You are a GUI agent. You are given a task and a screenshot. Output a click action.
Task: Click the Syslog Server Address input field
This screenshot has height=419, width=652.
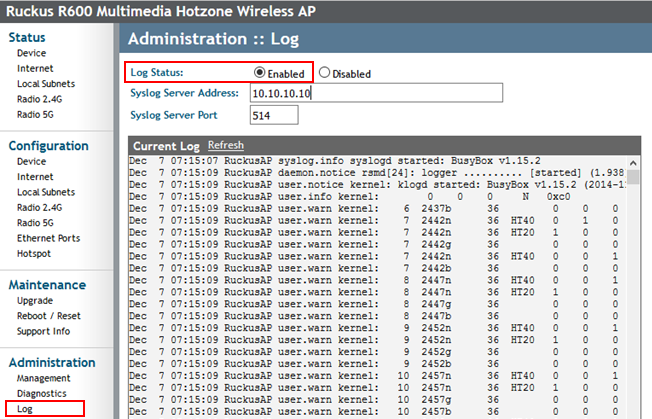click(x=376, y=93)
